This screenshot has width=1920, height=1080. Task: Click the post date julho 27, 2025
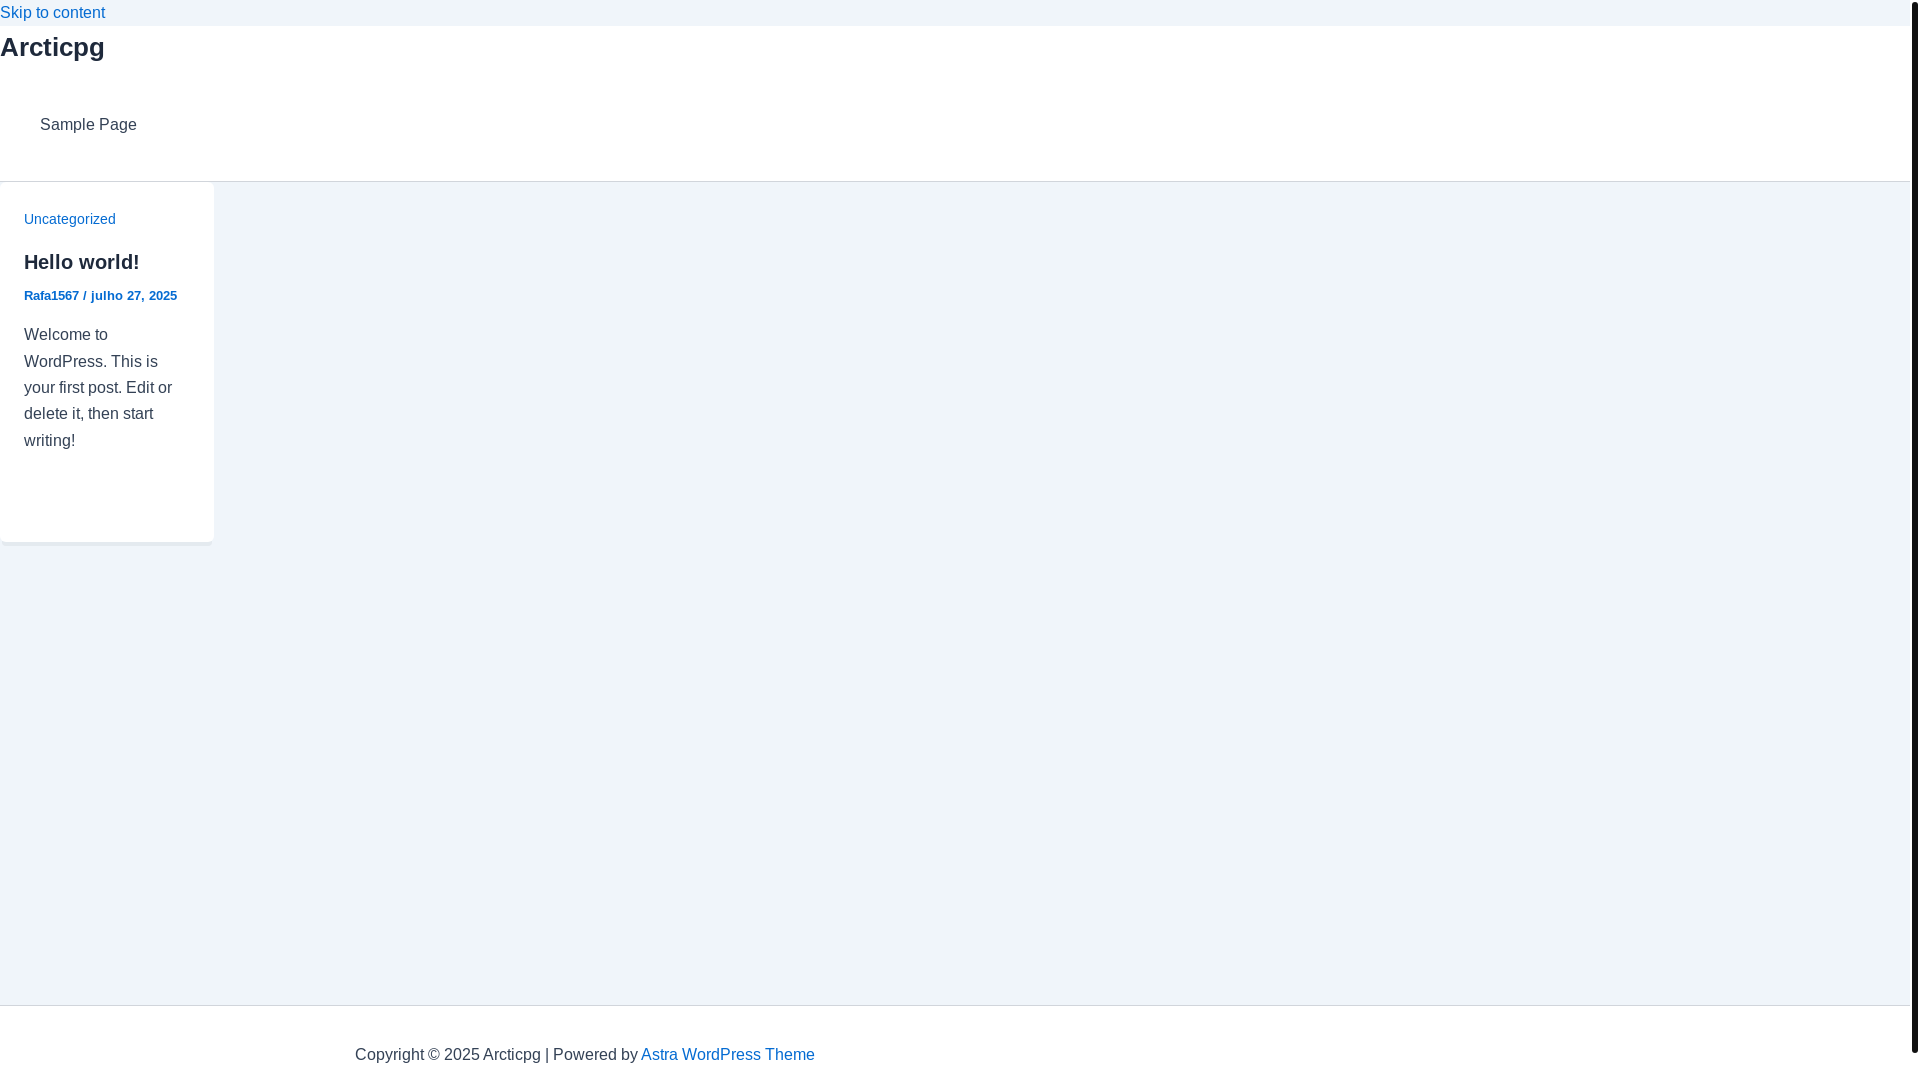coord(134,296)
